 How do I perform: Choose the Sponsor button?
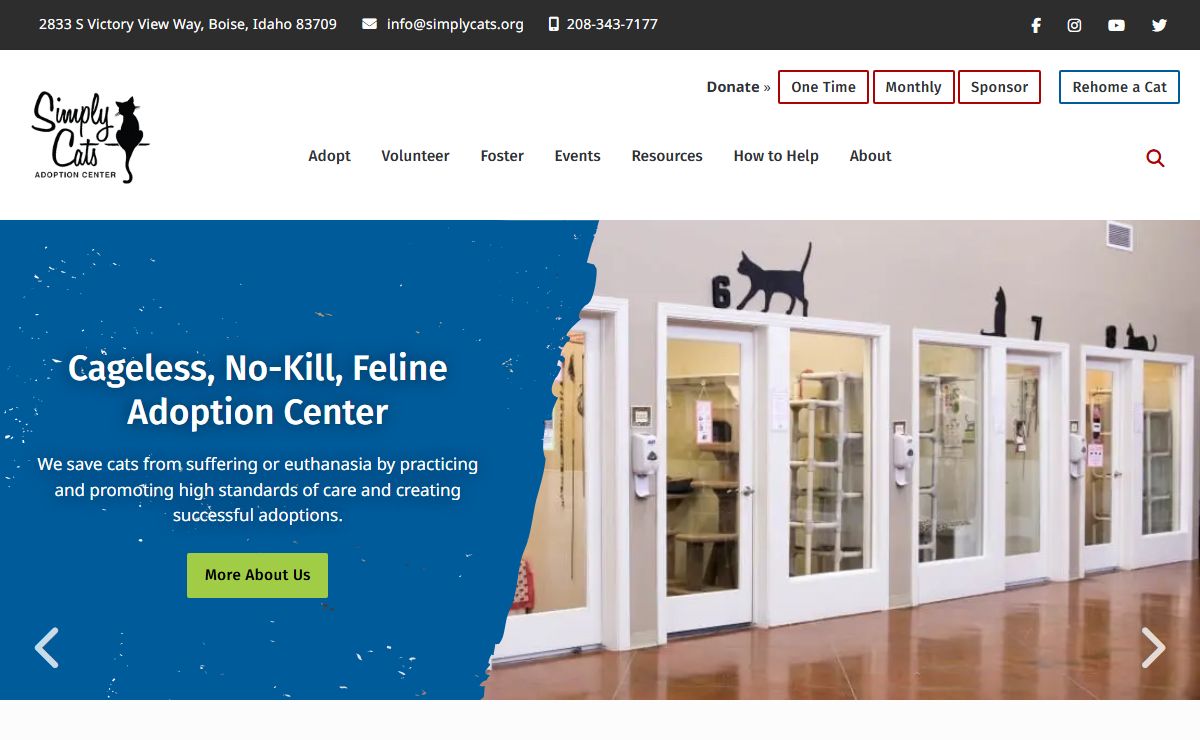click(x=999, y=87)
